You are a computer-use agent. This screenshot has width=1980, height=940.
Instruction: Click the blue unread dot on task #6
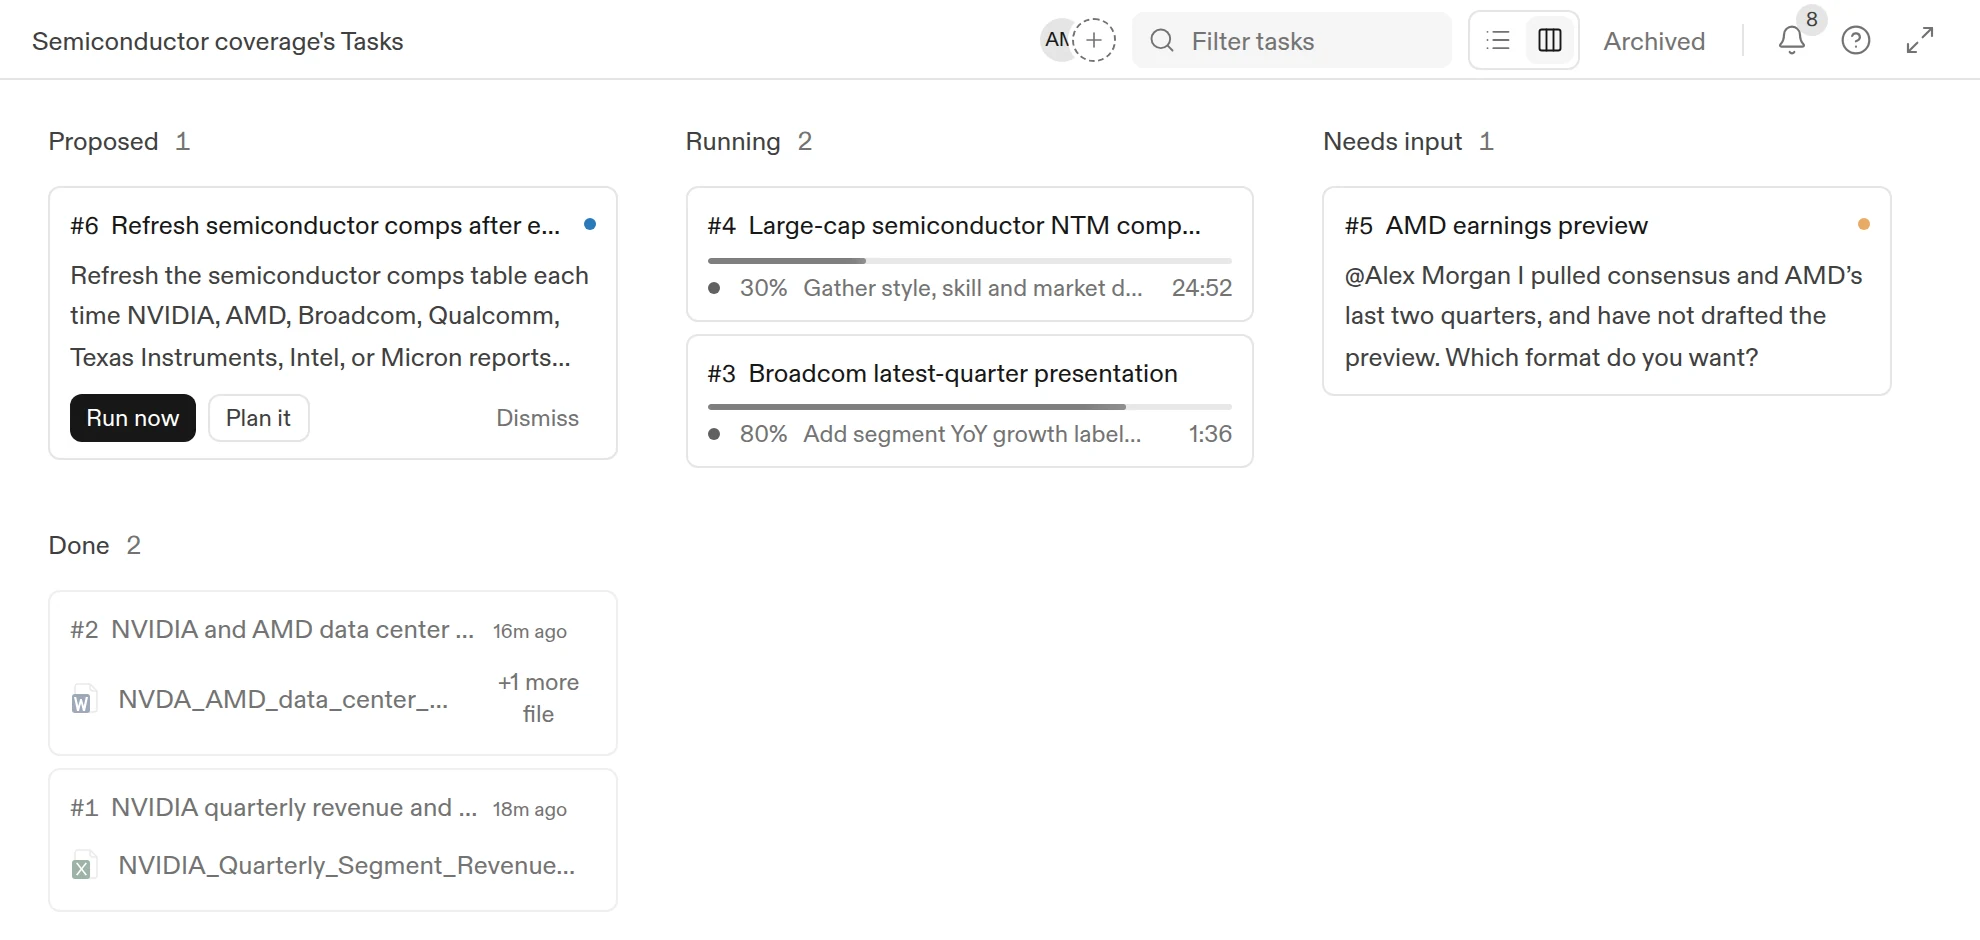point(590,224)
